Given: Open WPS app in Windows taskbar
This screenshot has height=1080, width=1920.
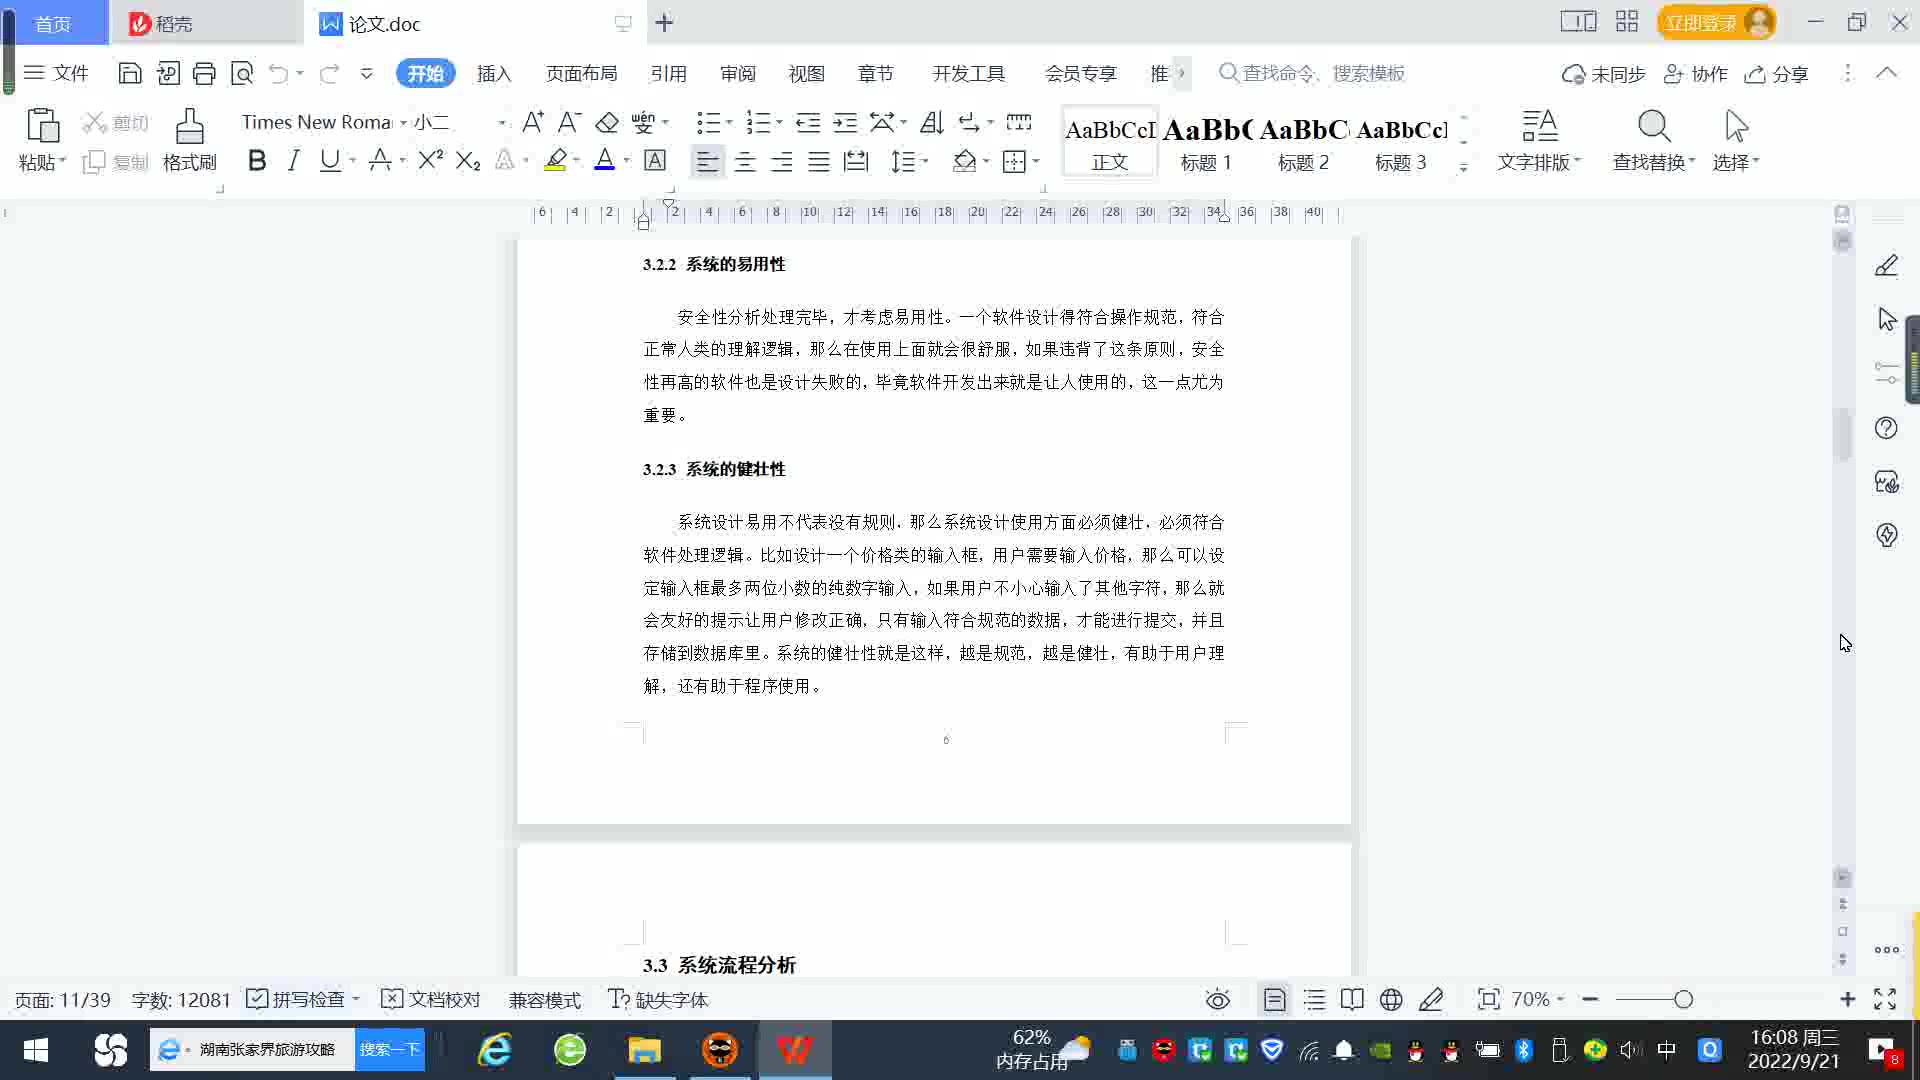Looking at the screenshot, I should pos(795,1050).
